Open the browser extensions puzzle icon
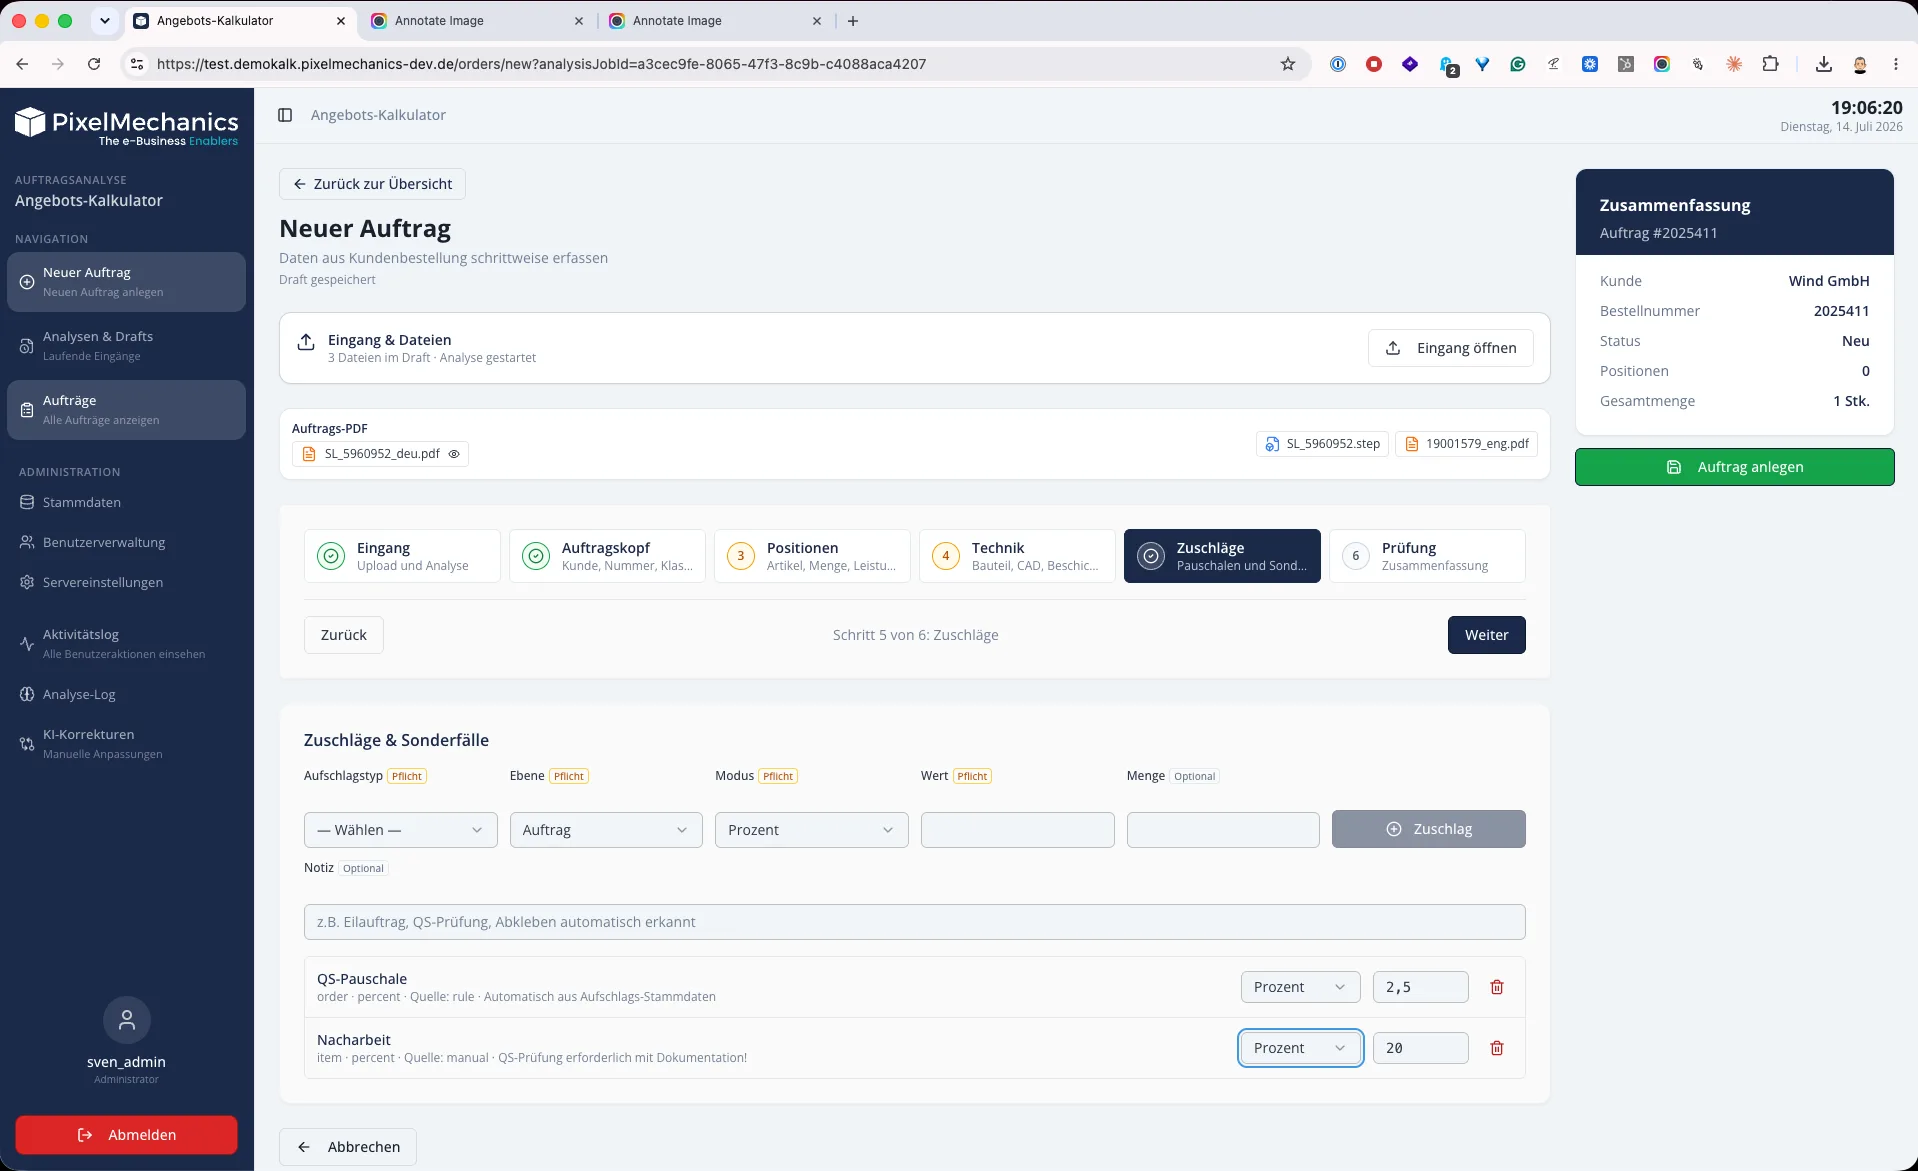This screenshot has height=1171, width=1918. pyautogui.click(x=1770, y=64)
